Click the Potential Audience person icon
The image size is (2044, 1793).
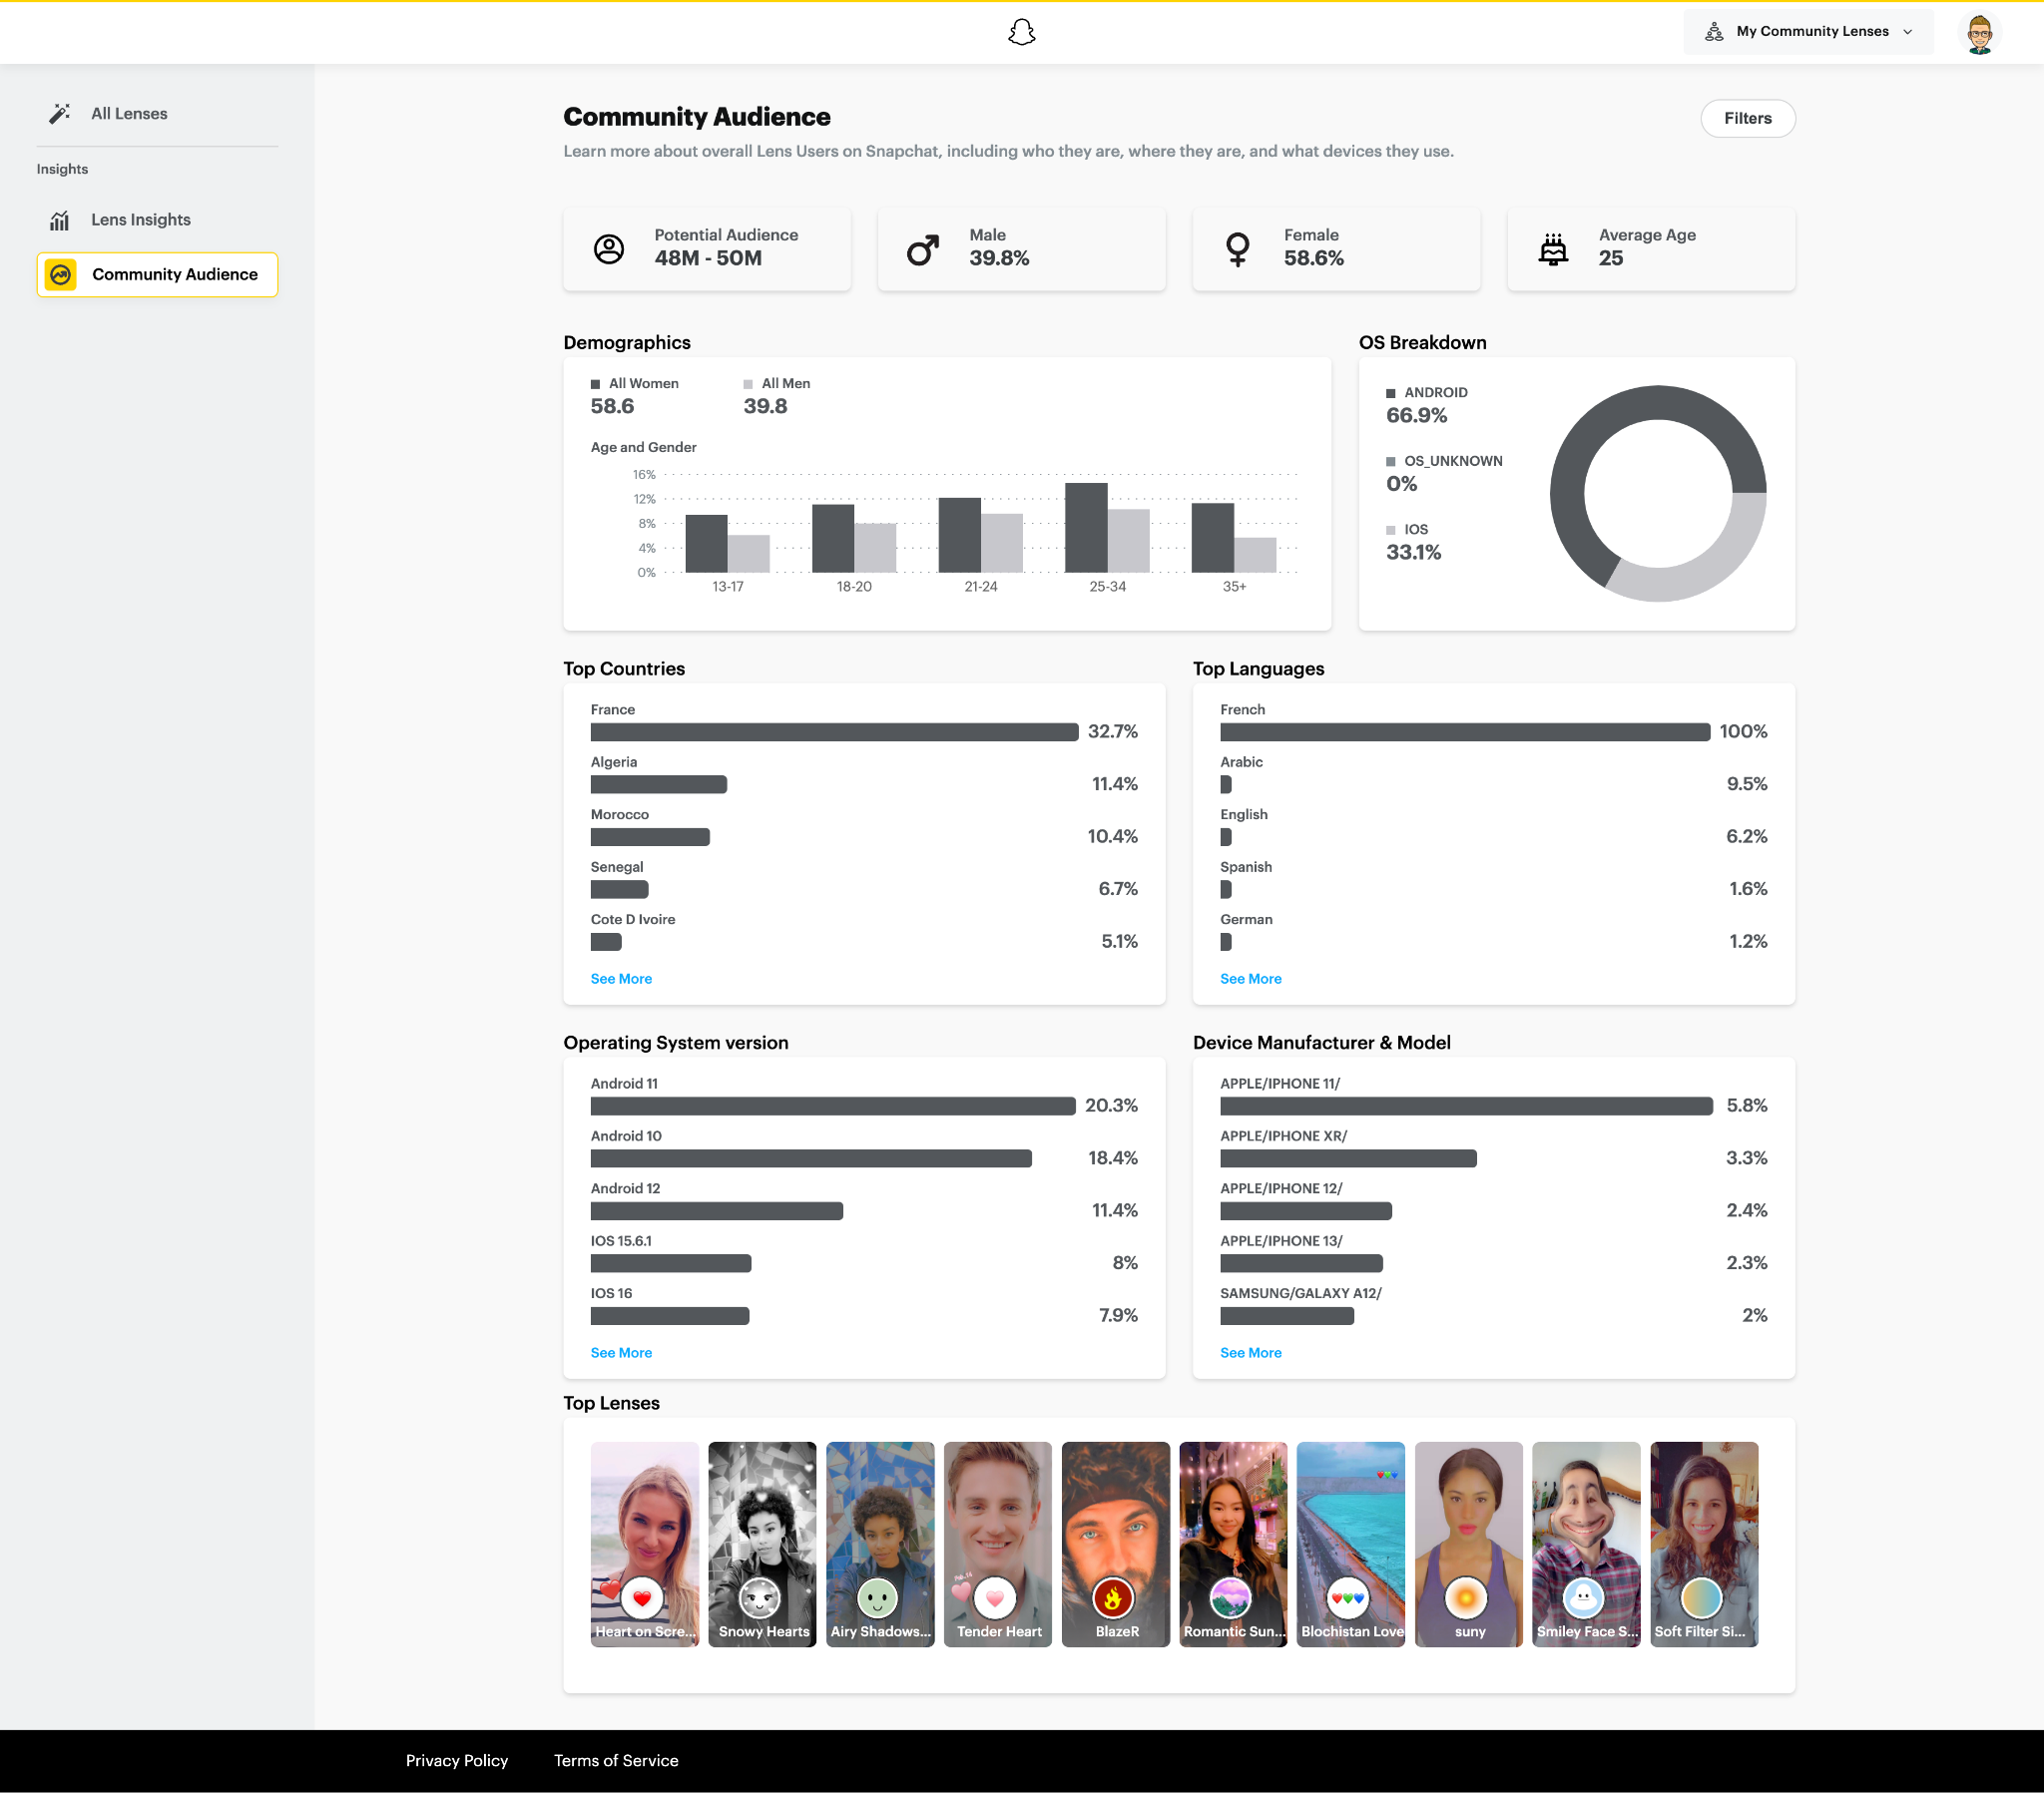click(x=609, y=249)
